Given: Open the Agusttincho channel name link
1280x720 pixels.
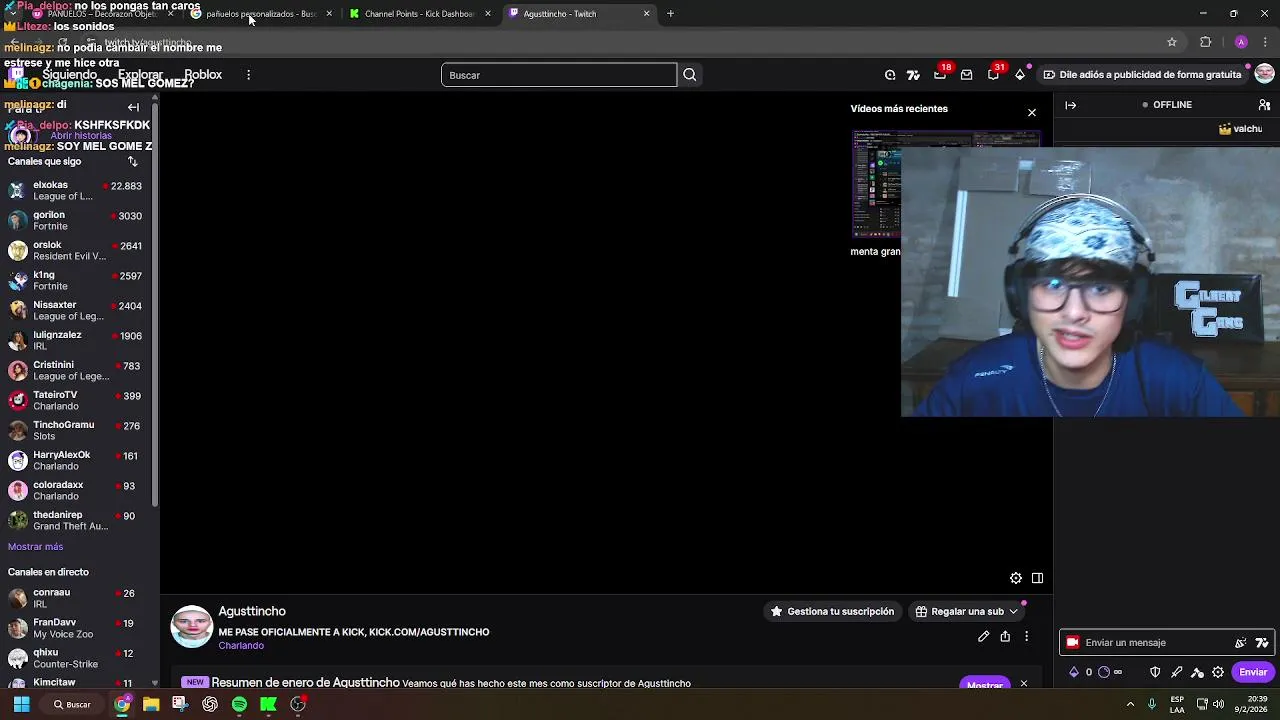Looking at the screenshot, I should pyautogui.click(x=252, y=611).
